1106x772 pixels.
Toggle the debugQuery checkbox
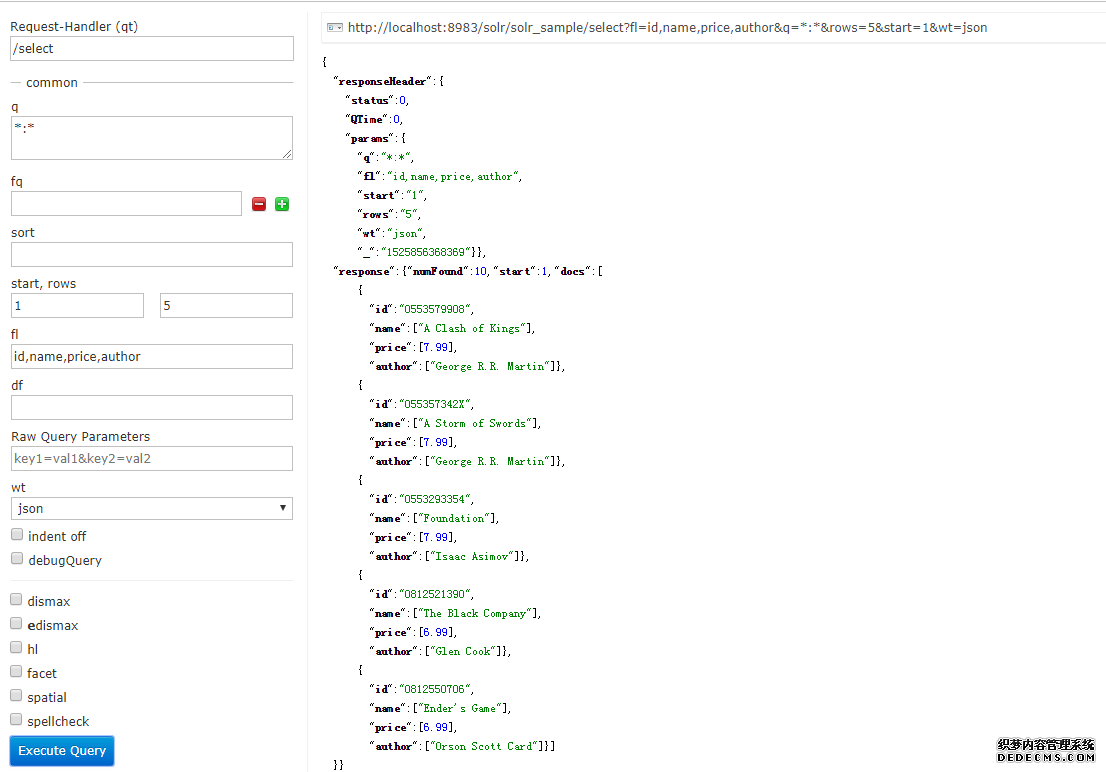(x=17, y=559)
